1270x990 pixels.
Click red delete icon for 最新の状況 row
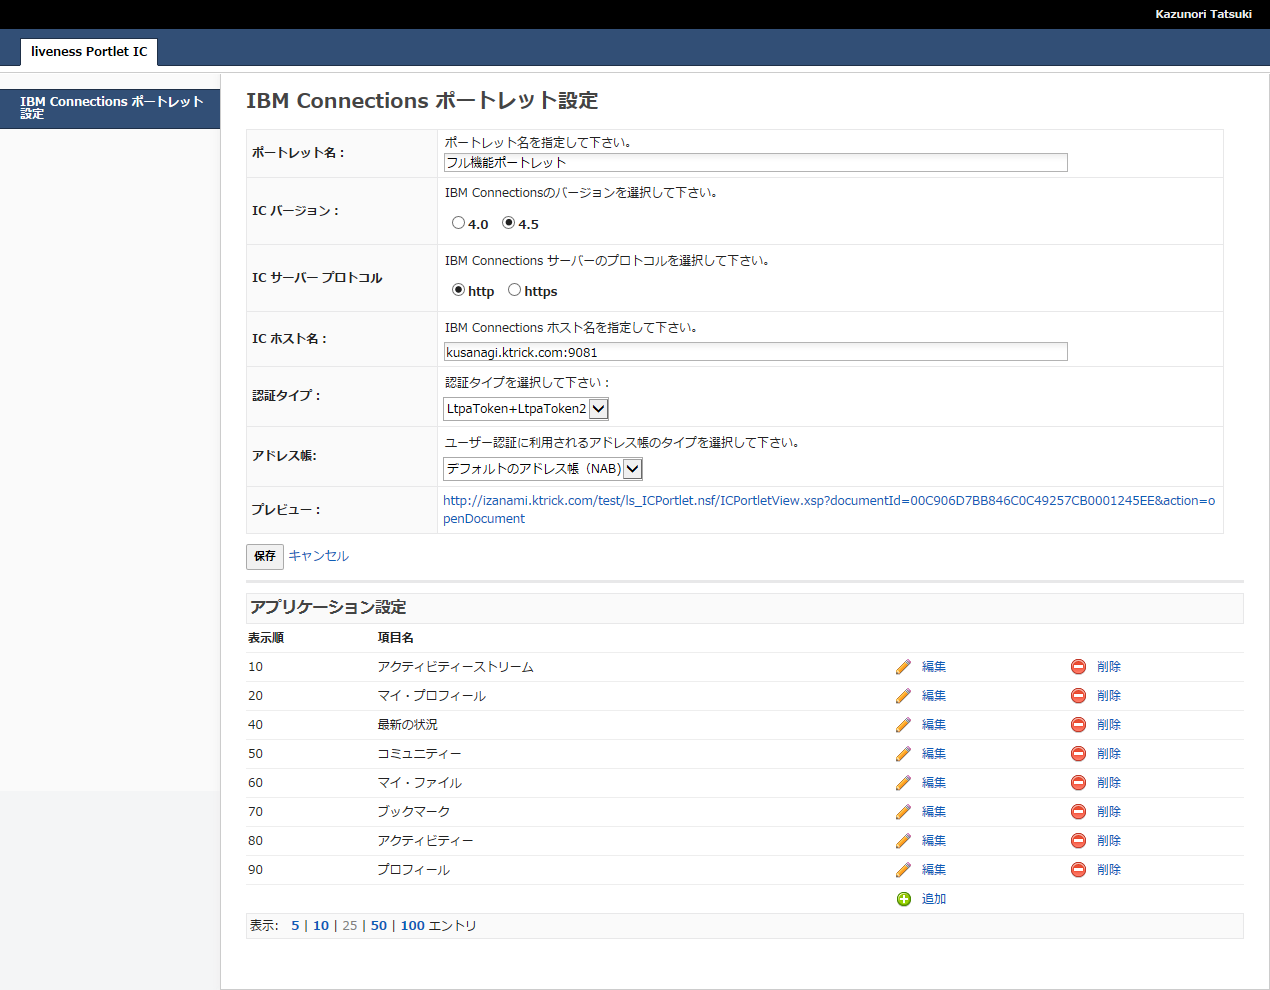[x=1078, y=725]
